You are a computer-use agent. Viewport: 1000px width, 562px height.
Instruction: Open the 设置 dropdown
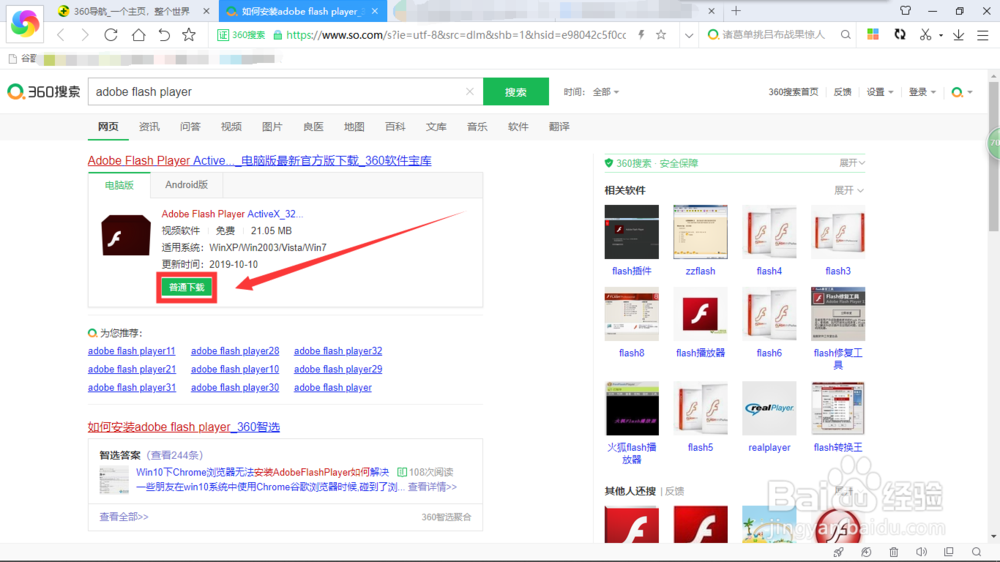879,92
